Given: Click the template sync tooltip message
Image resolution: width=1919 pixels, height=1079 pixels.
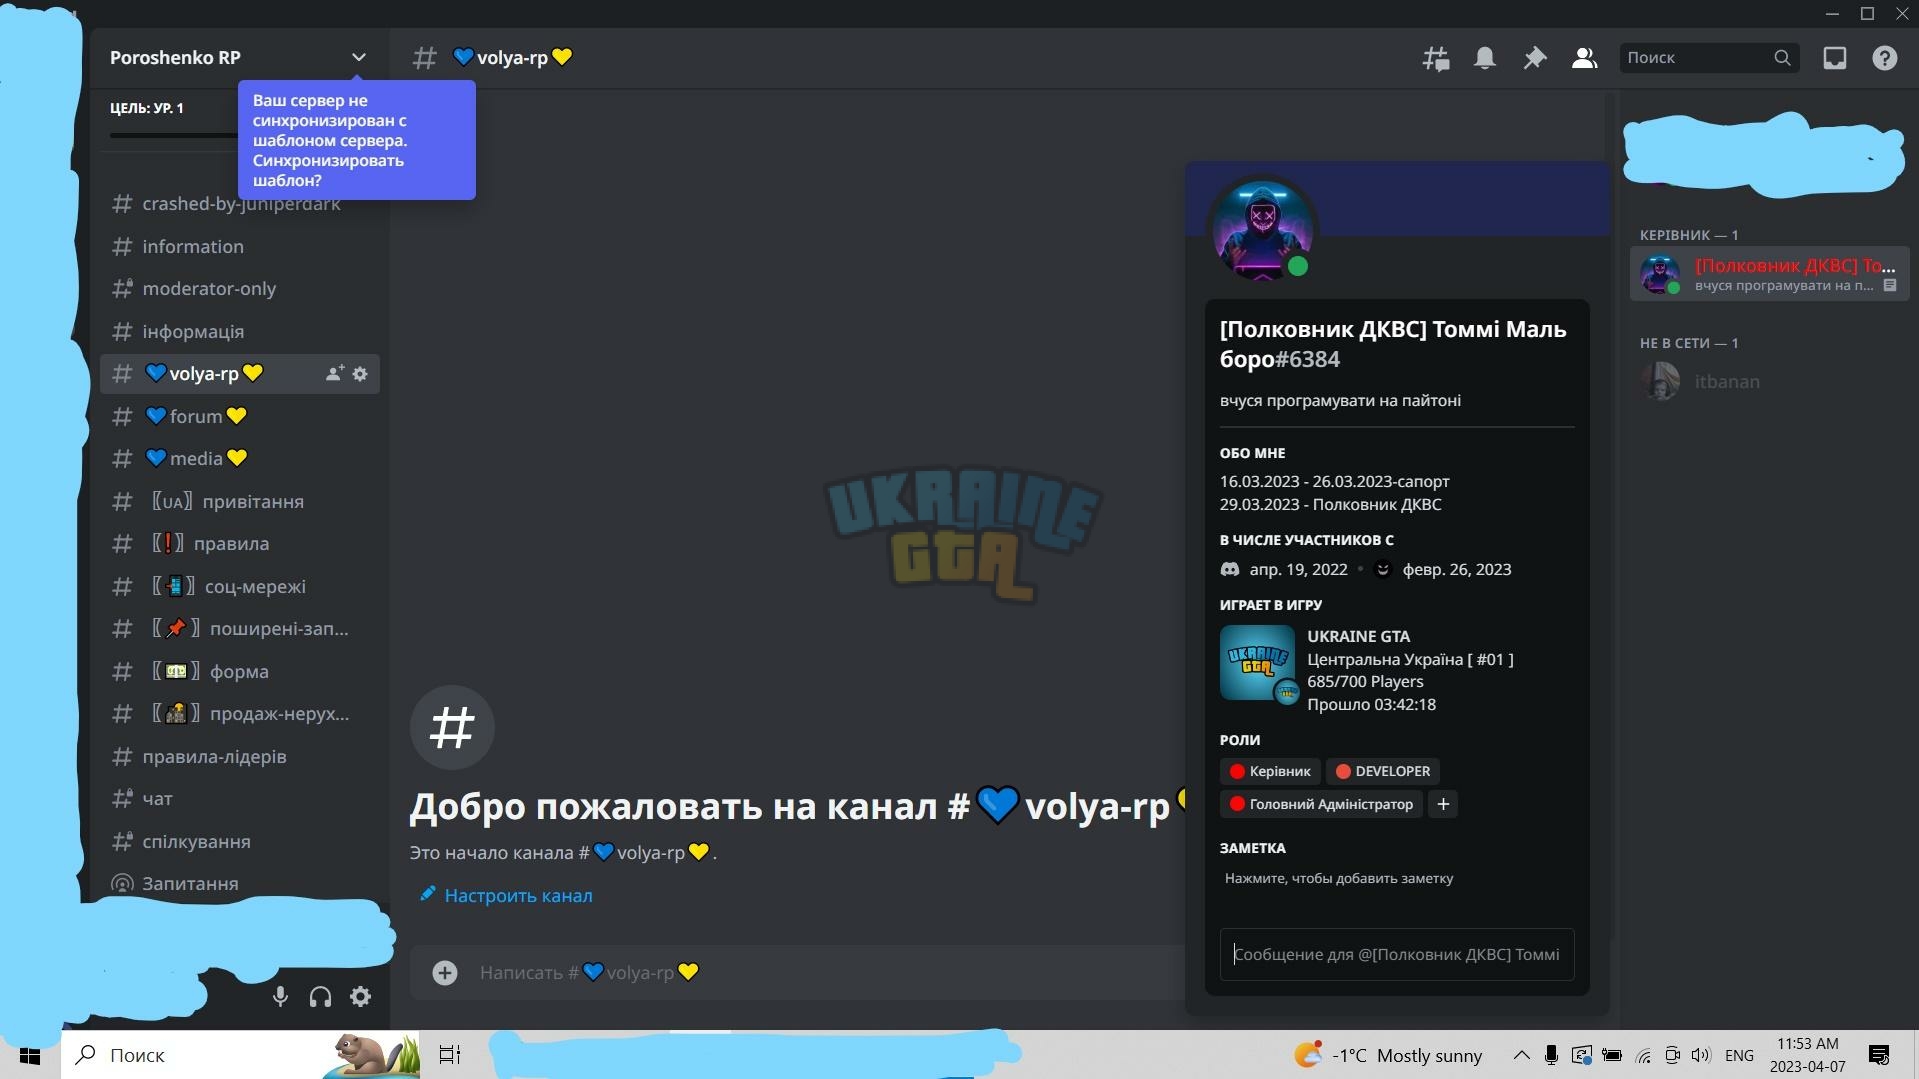Looking at the screenshot, I should (x=357, y=140).
